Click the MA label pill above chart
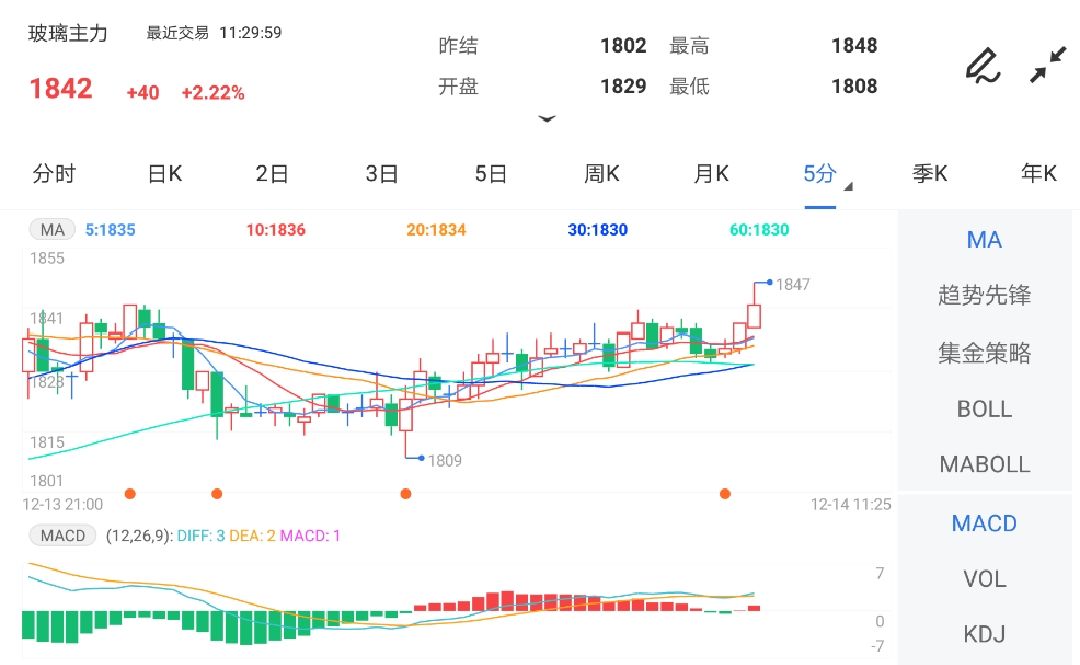This screenshot has width=1080, height=665. (52, 229)
